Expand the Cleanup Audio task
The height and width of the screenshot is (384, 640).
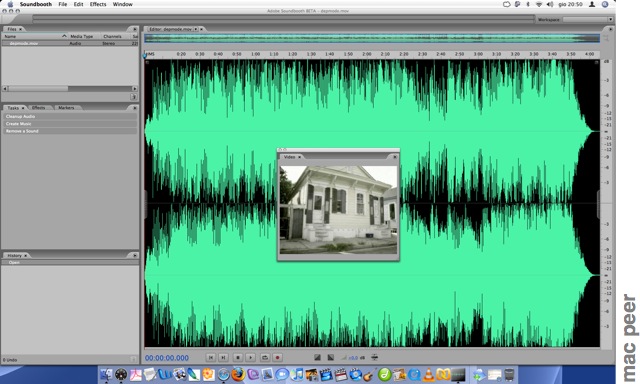(70, 116)
